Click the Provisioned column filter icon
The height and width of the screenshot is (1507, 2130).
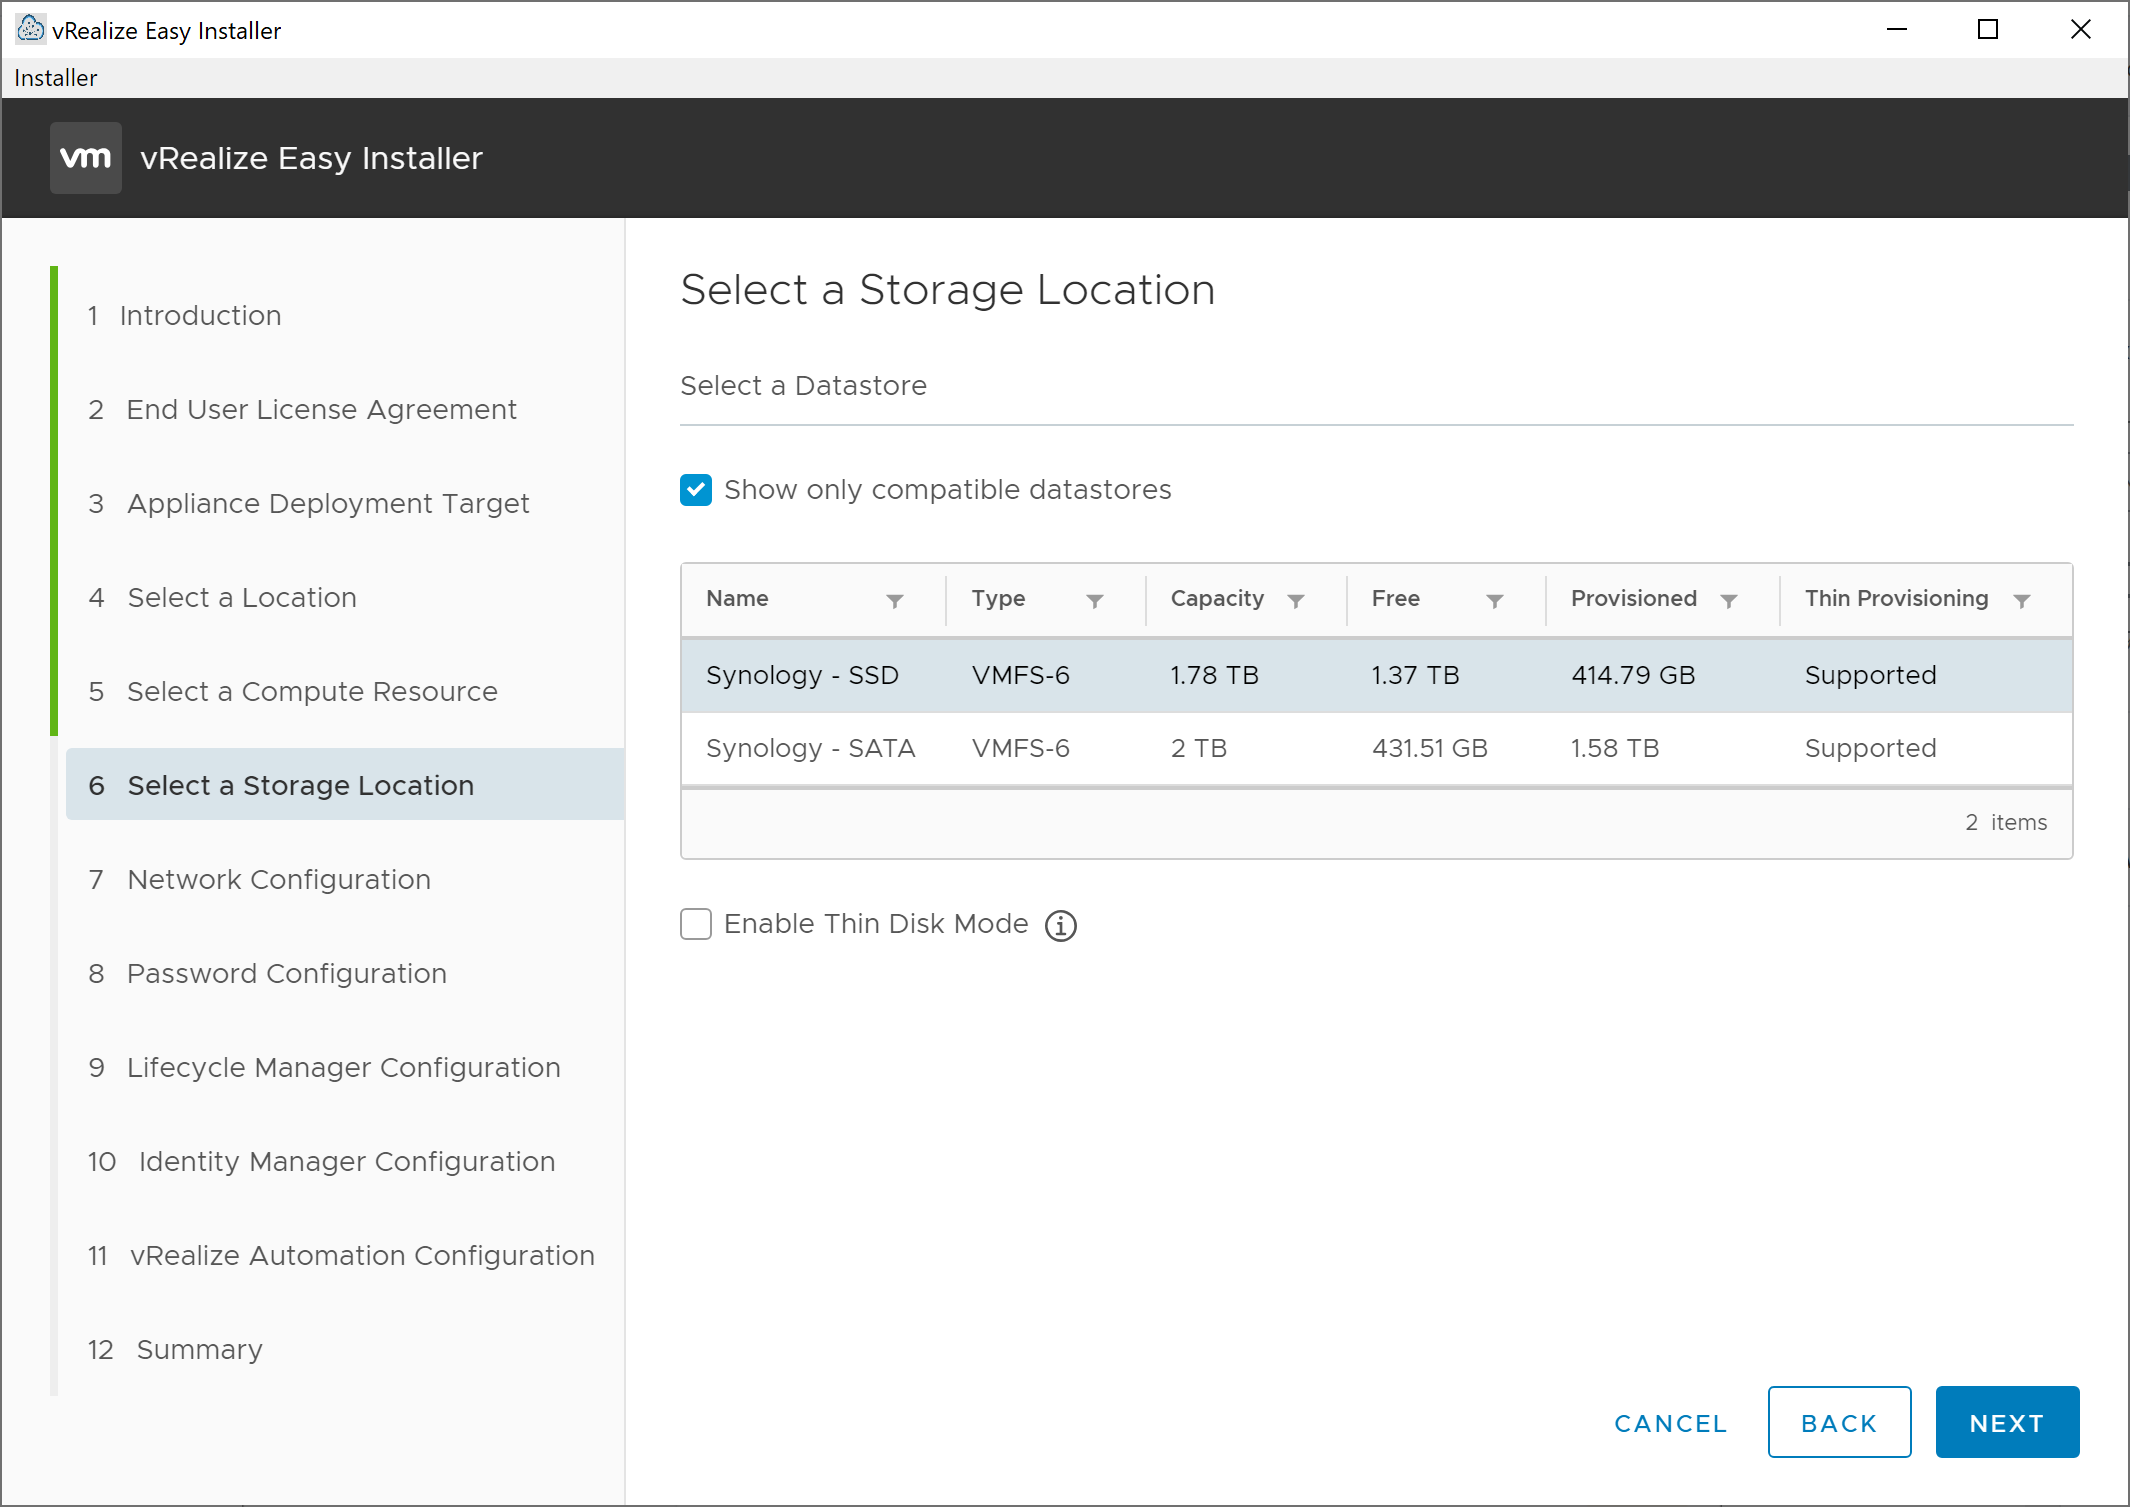pyautogui.click(x=1729, y=600)
